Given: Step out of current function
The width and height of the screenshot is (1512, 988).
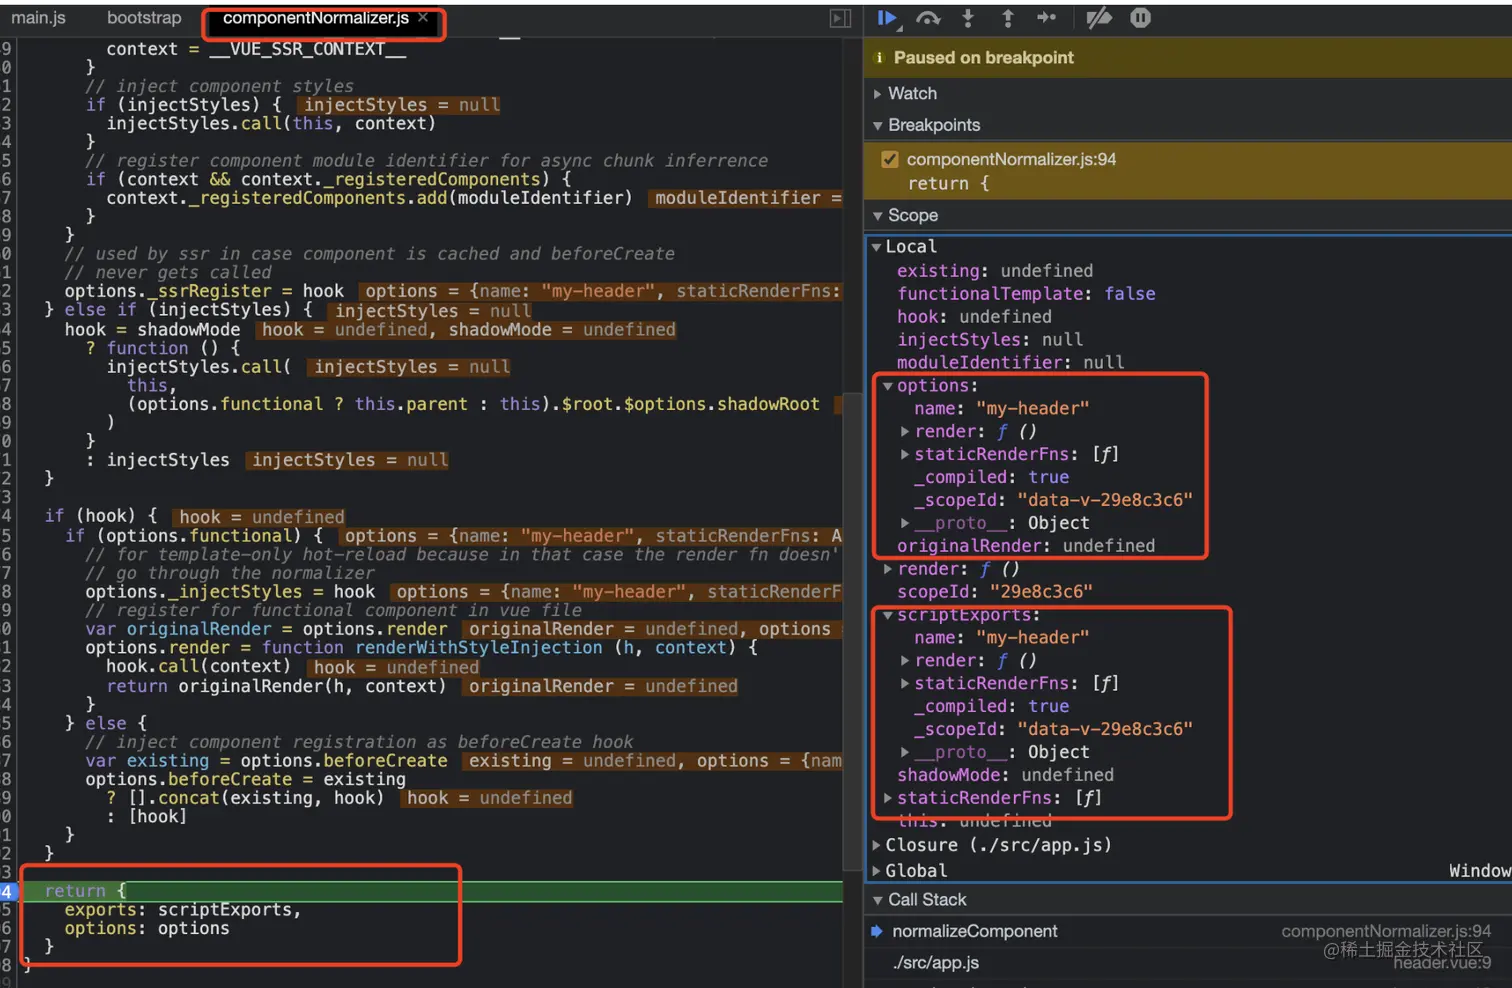Looking at the screenshot, I should click(1008, 18).
